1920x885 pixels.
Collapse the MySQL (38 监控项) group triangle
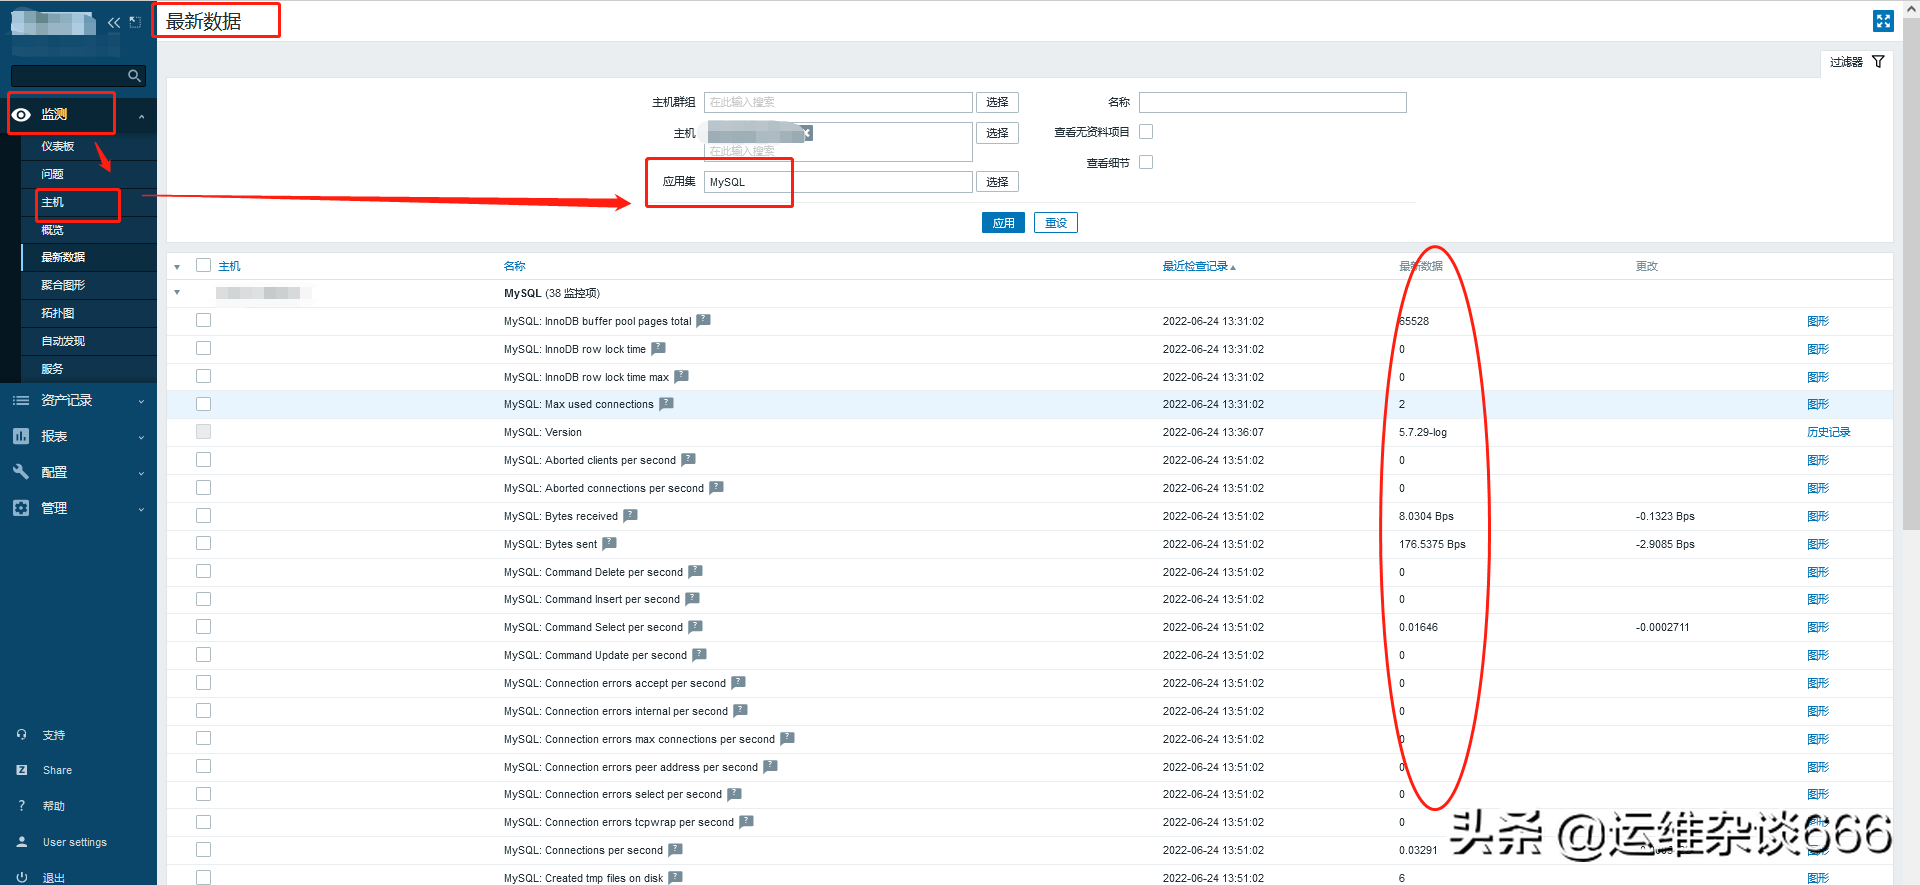coord(177,293)
